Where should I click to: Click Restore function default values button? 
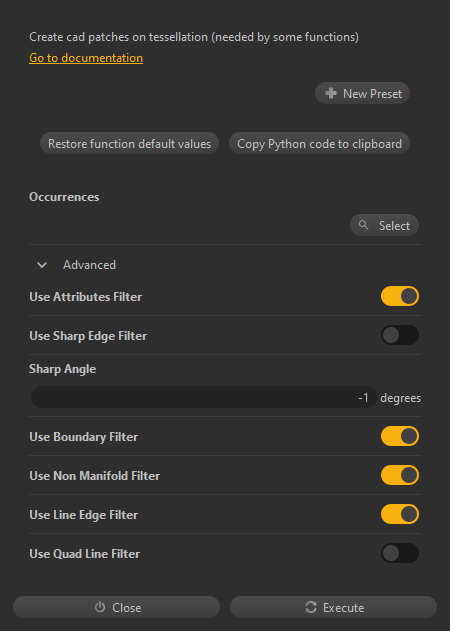[x=129, y=143]
